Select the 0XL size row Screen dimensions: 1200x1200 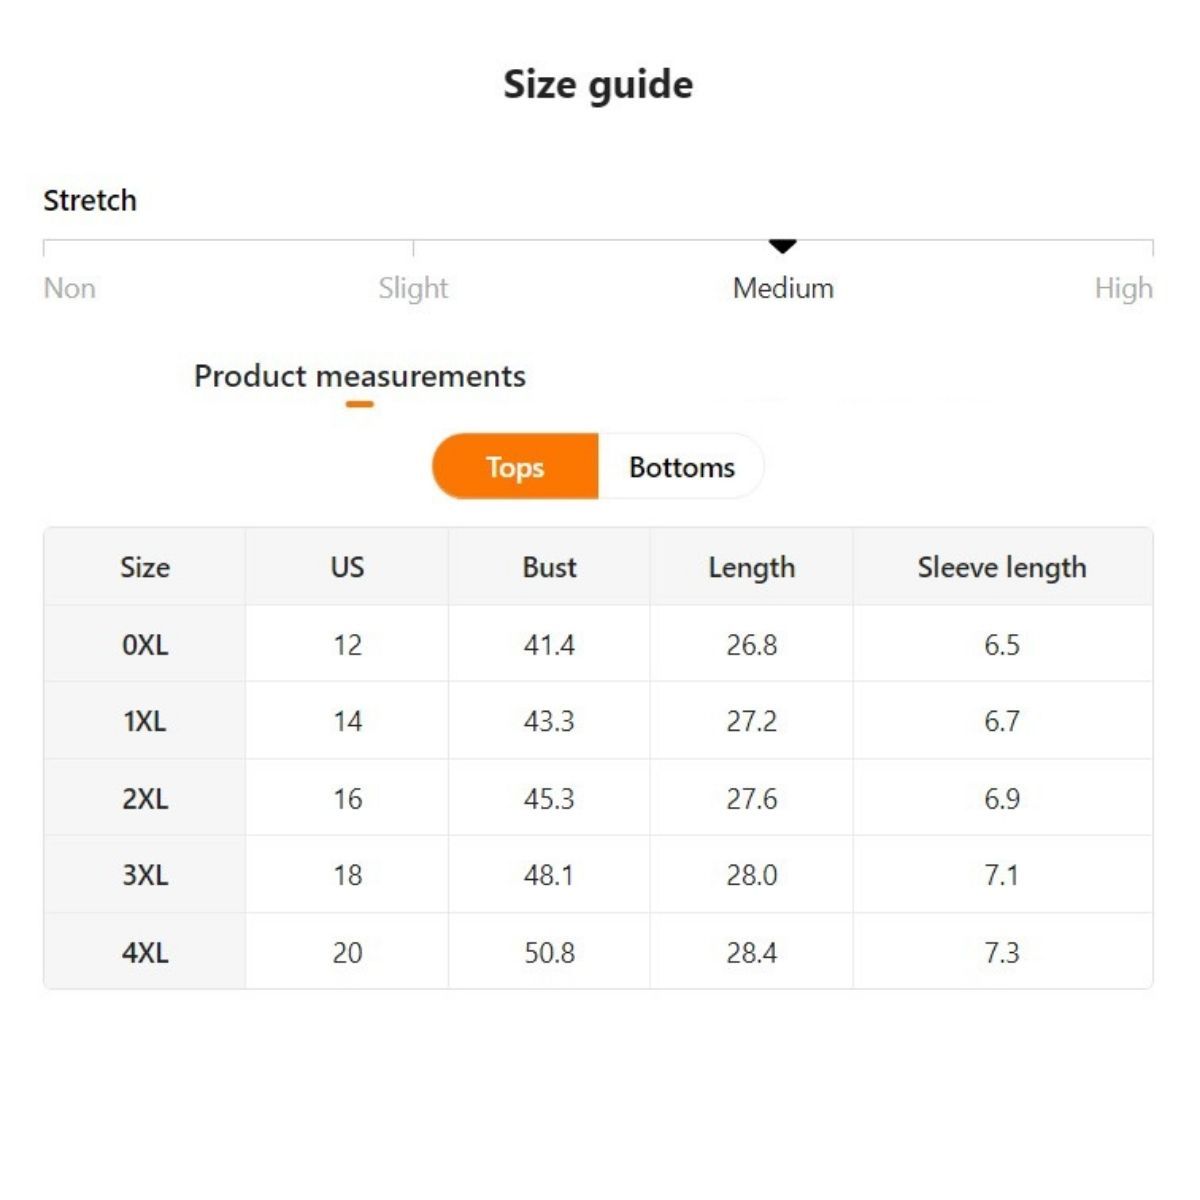145,645
